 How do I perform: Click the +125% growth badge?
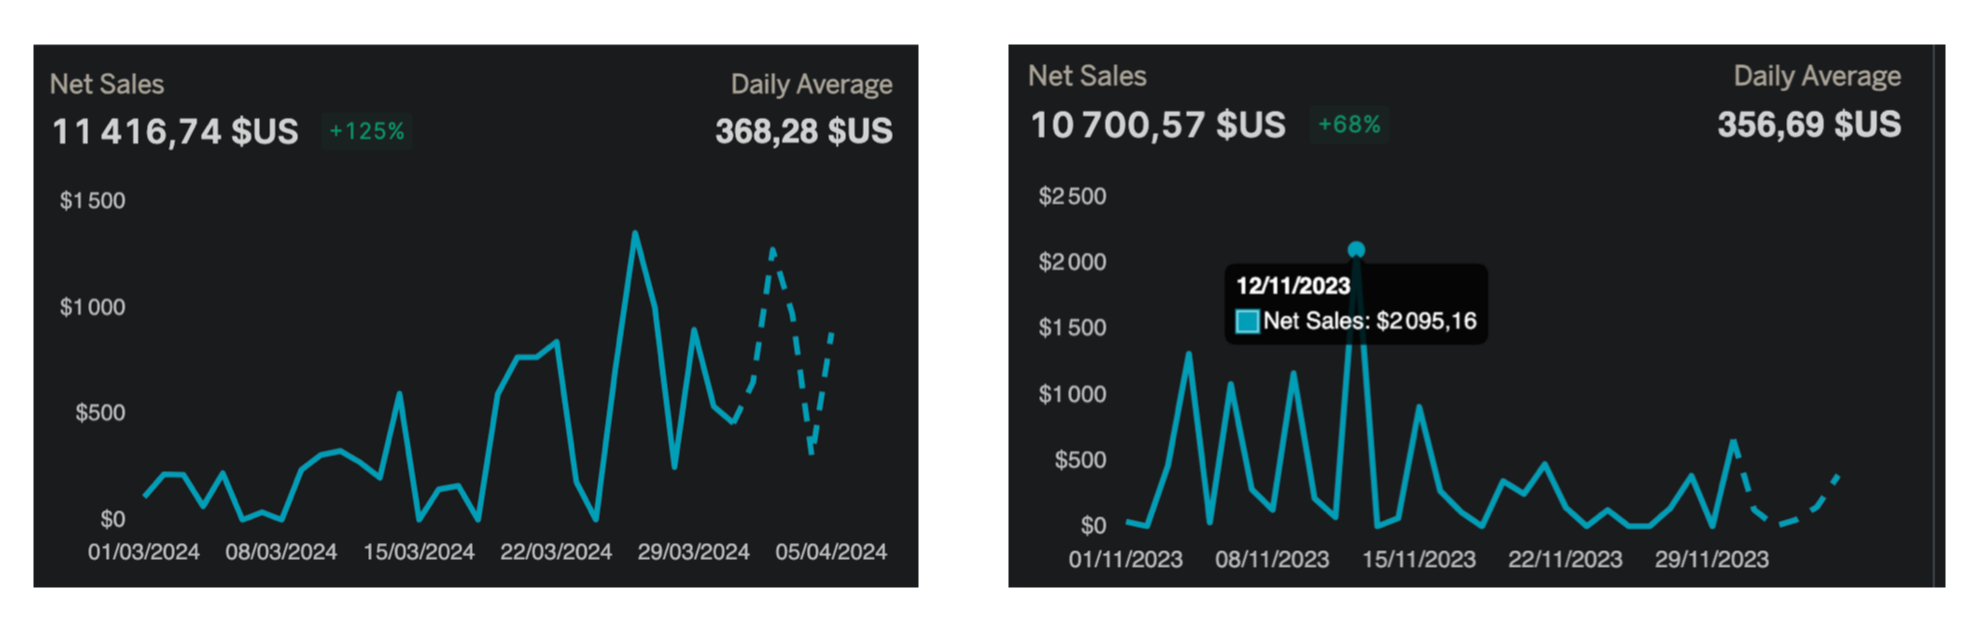coord(367,131)
